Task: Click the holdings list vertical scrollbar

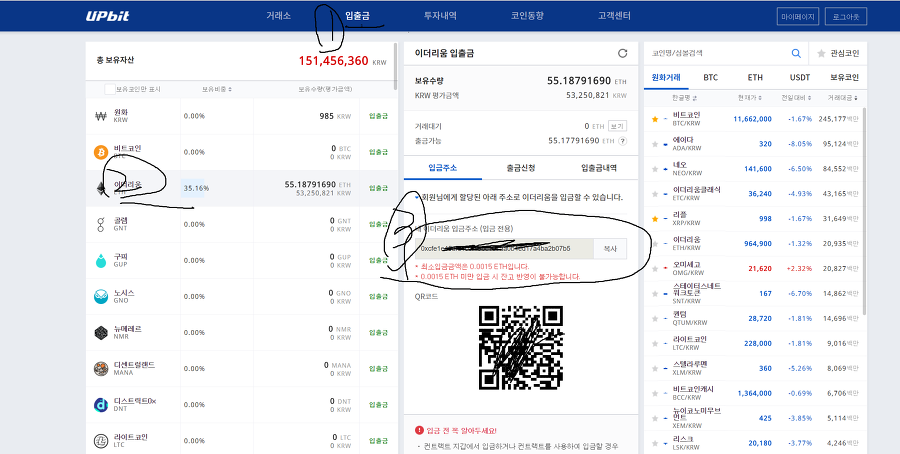Action: (x=395, y=66)
